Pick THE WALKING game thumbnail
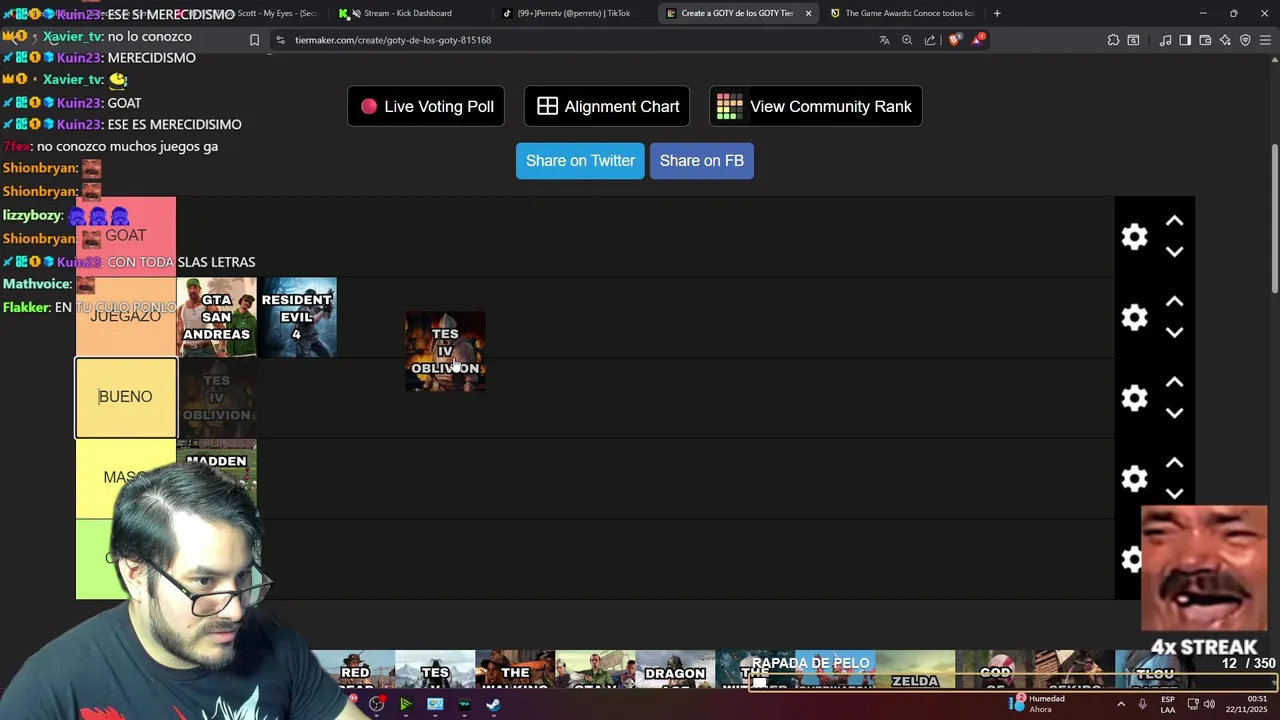The height and width of the screenshot is (720, 1280). click(x=515, y=670)
